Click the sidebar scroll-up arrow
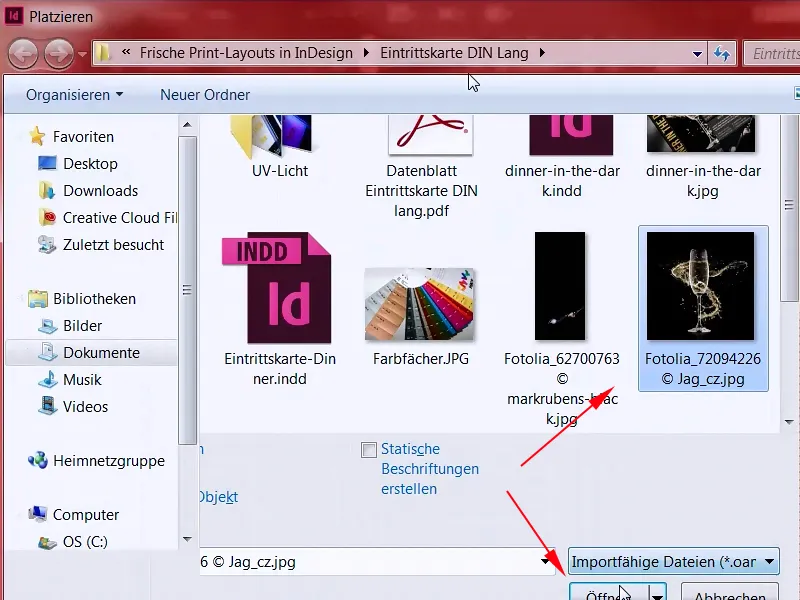 click(x=187, y=124)
